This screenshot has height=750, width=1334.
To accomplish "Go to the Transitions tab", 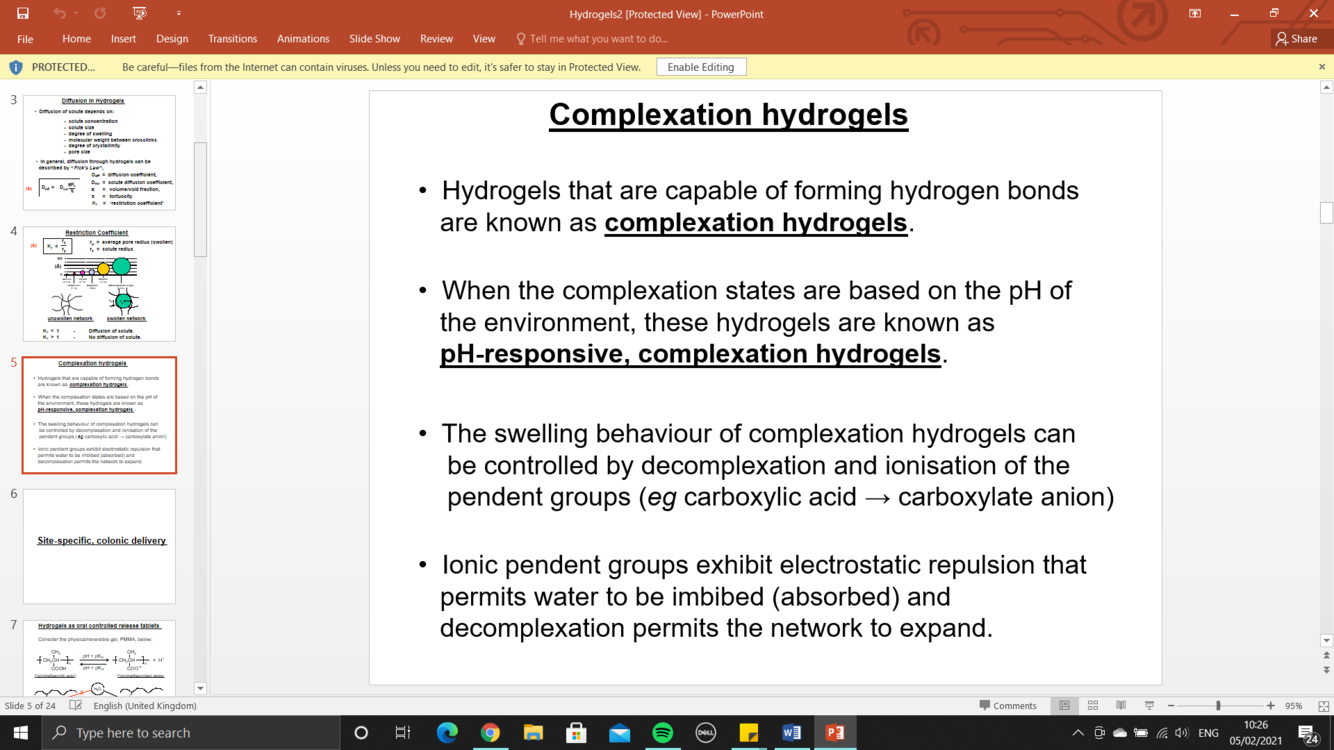I will (x=232, y=39).
